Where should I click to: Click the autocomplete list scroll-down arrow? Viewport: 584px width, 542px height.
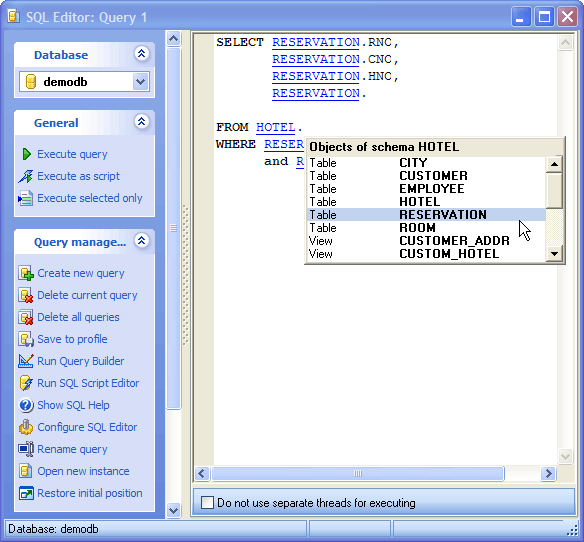[554, 254]
